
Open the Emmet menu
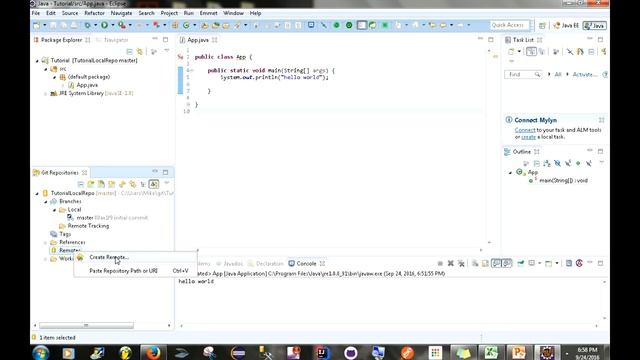pyautogui.click(x=208, y=13)
